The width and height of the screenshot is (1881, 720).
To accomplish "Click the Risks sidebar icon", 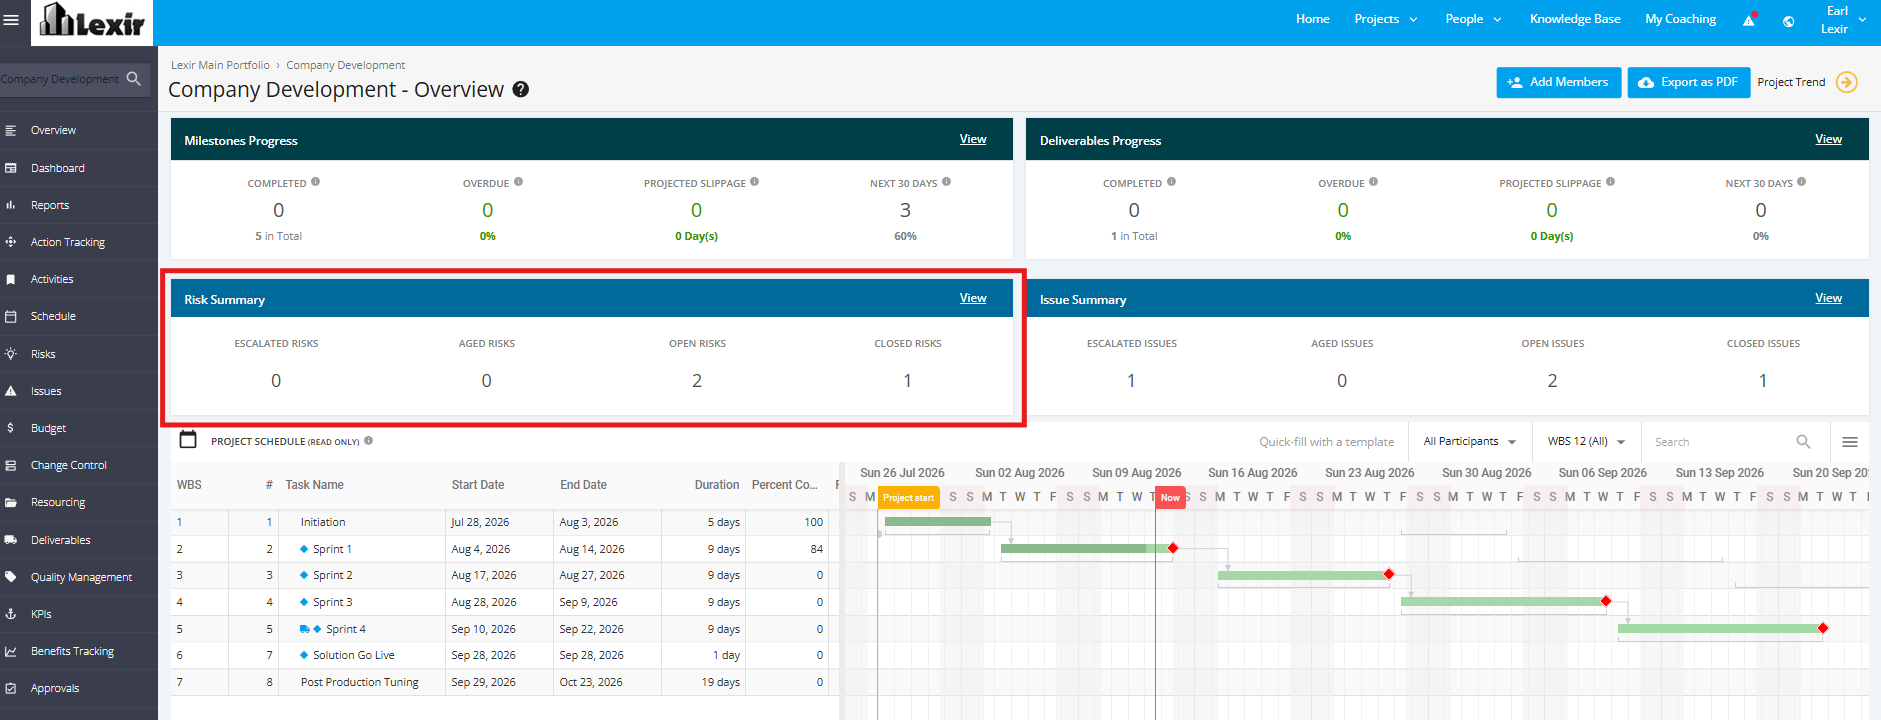I will pyautogui.click(x=10, y=354).
